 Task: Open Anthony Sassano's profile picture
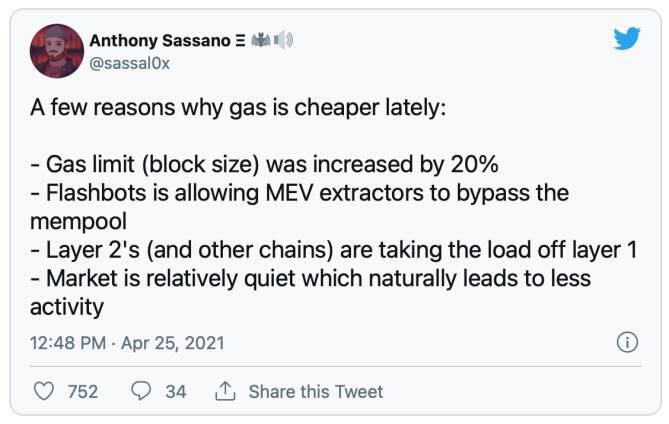pyautogui.click(x=57, y=50)
